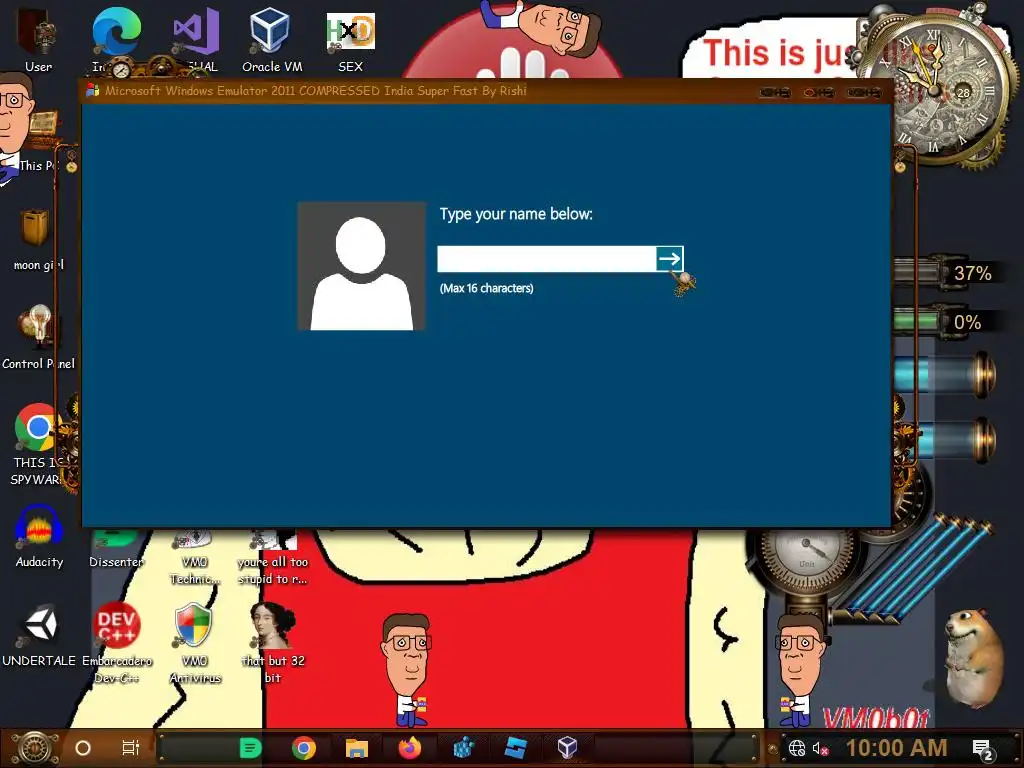Click the 10:00 AM taskbar clock
Screen dimensions: 1024x768
tap(897, 748)
